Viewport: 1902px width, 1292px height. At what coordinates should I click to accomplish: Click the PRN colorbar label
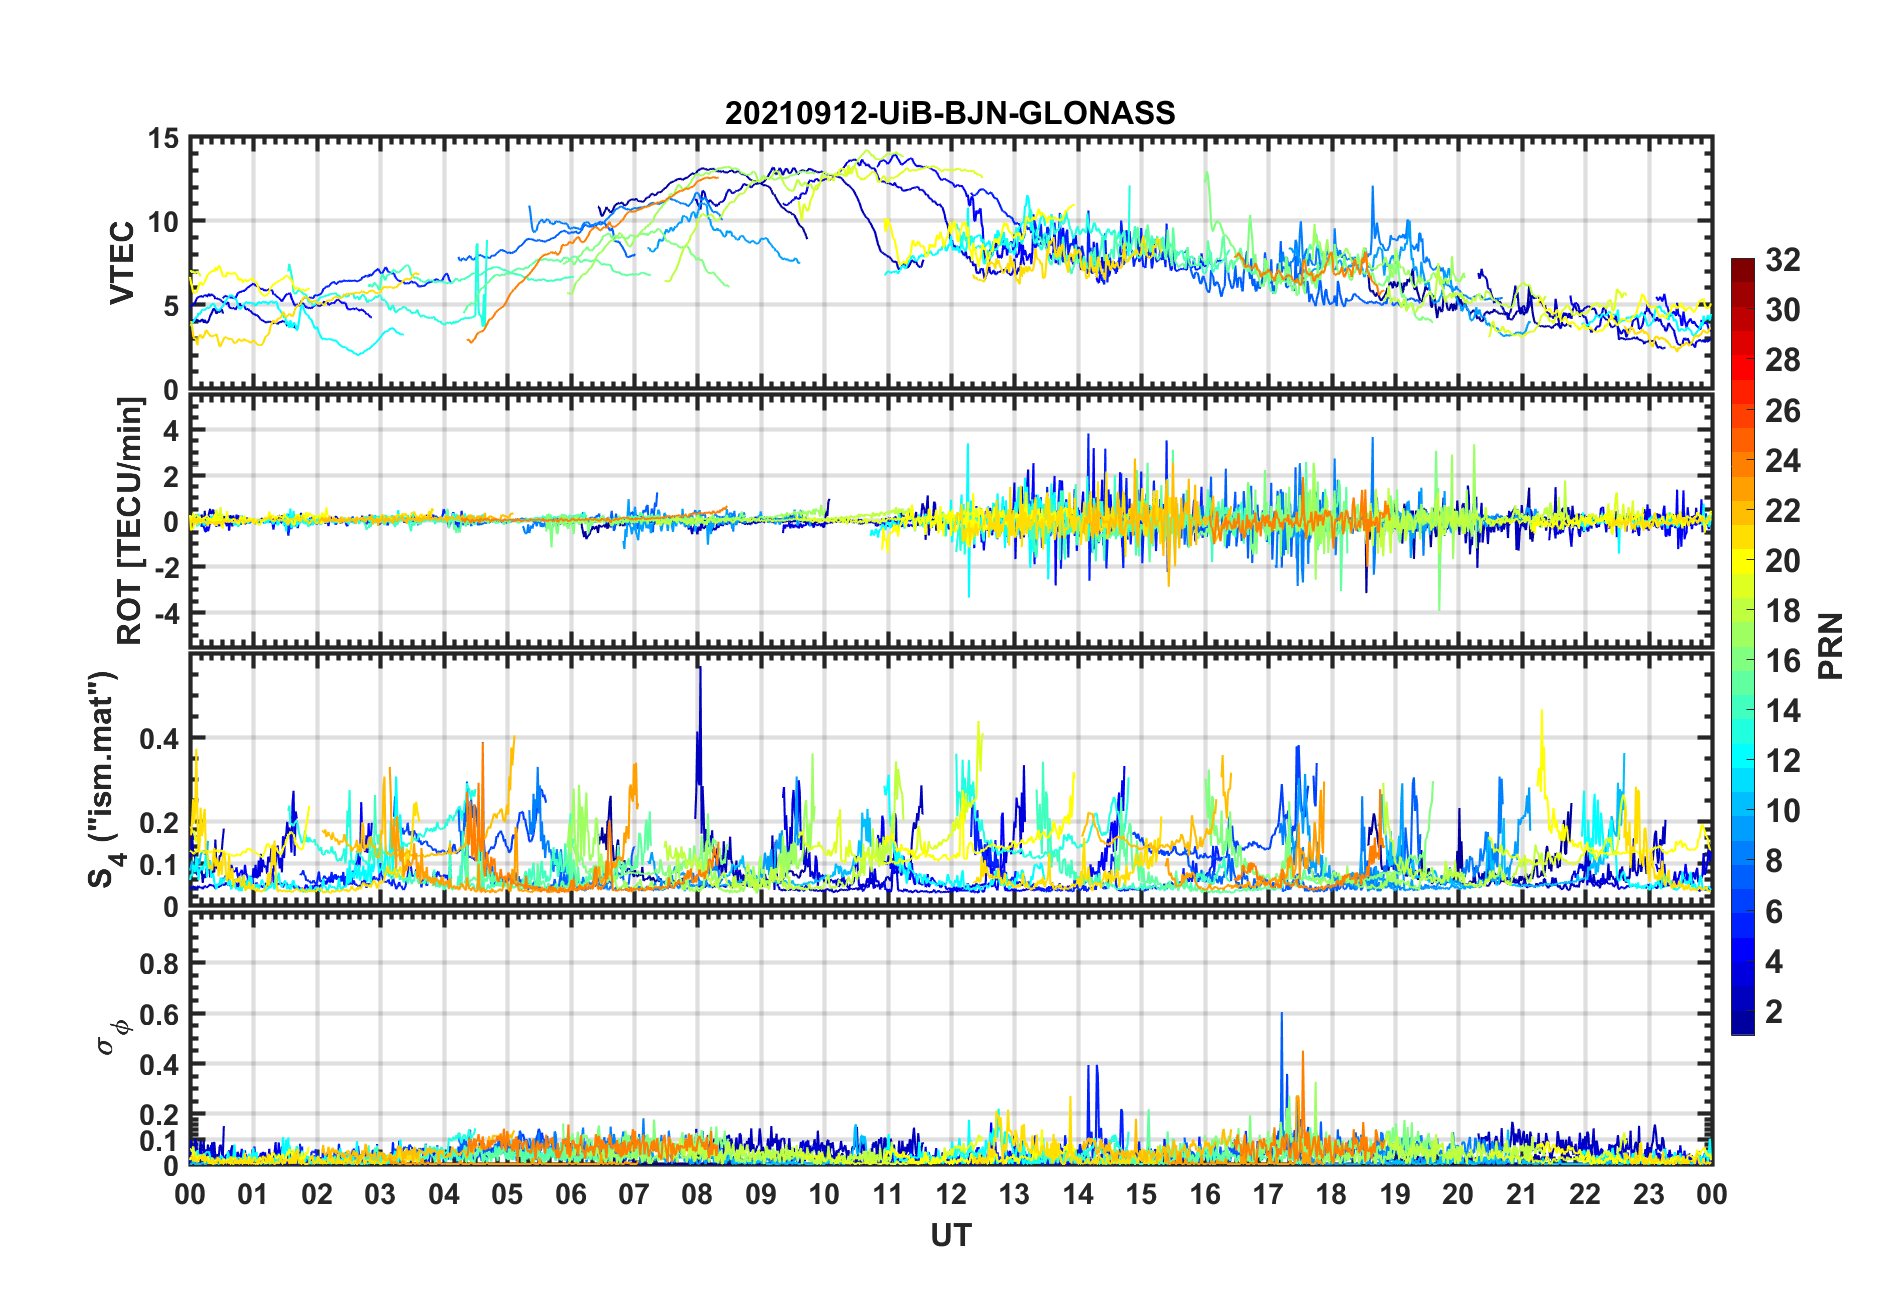click(x=1831, y=646)
